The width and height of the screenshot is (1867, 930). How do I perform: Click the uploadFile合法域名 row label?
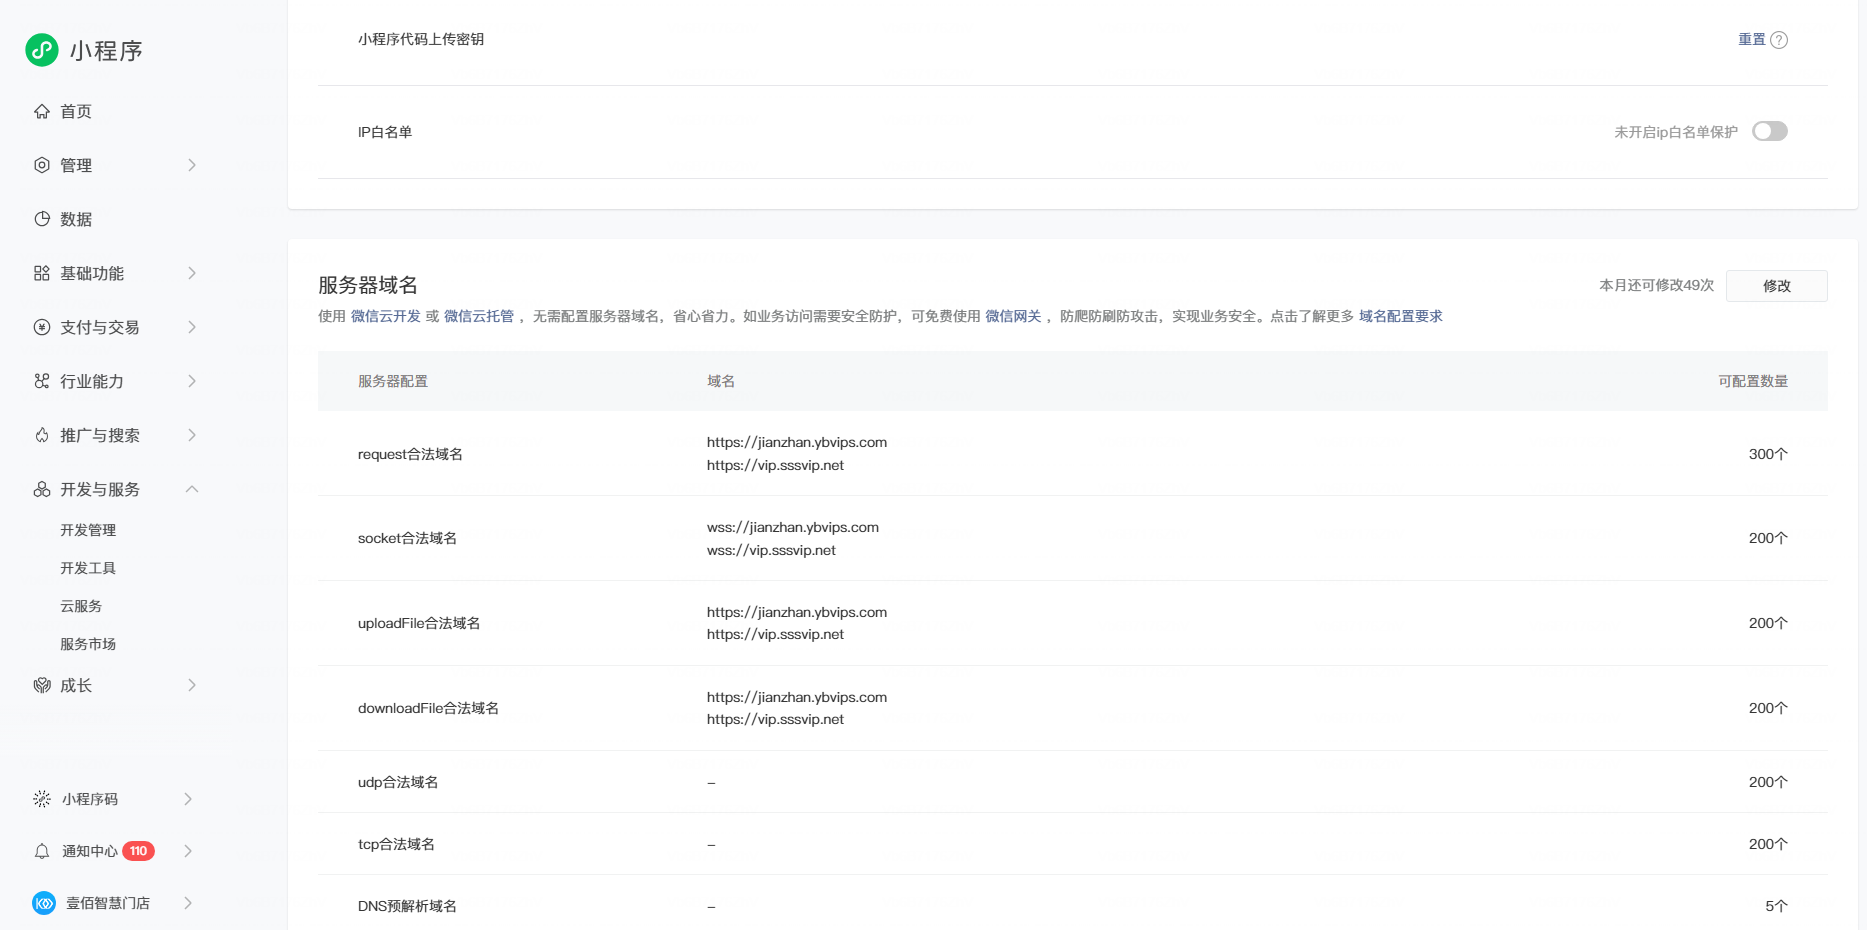pos(419,623)
